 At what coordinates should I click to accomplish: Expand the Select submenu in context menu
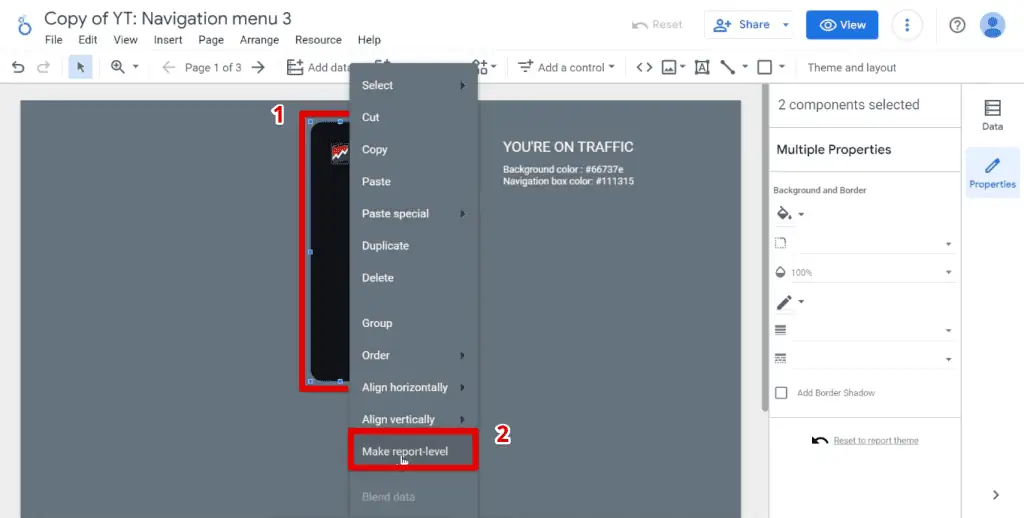tap(413, 86)
